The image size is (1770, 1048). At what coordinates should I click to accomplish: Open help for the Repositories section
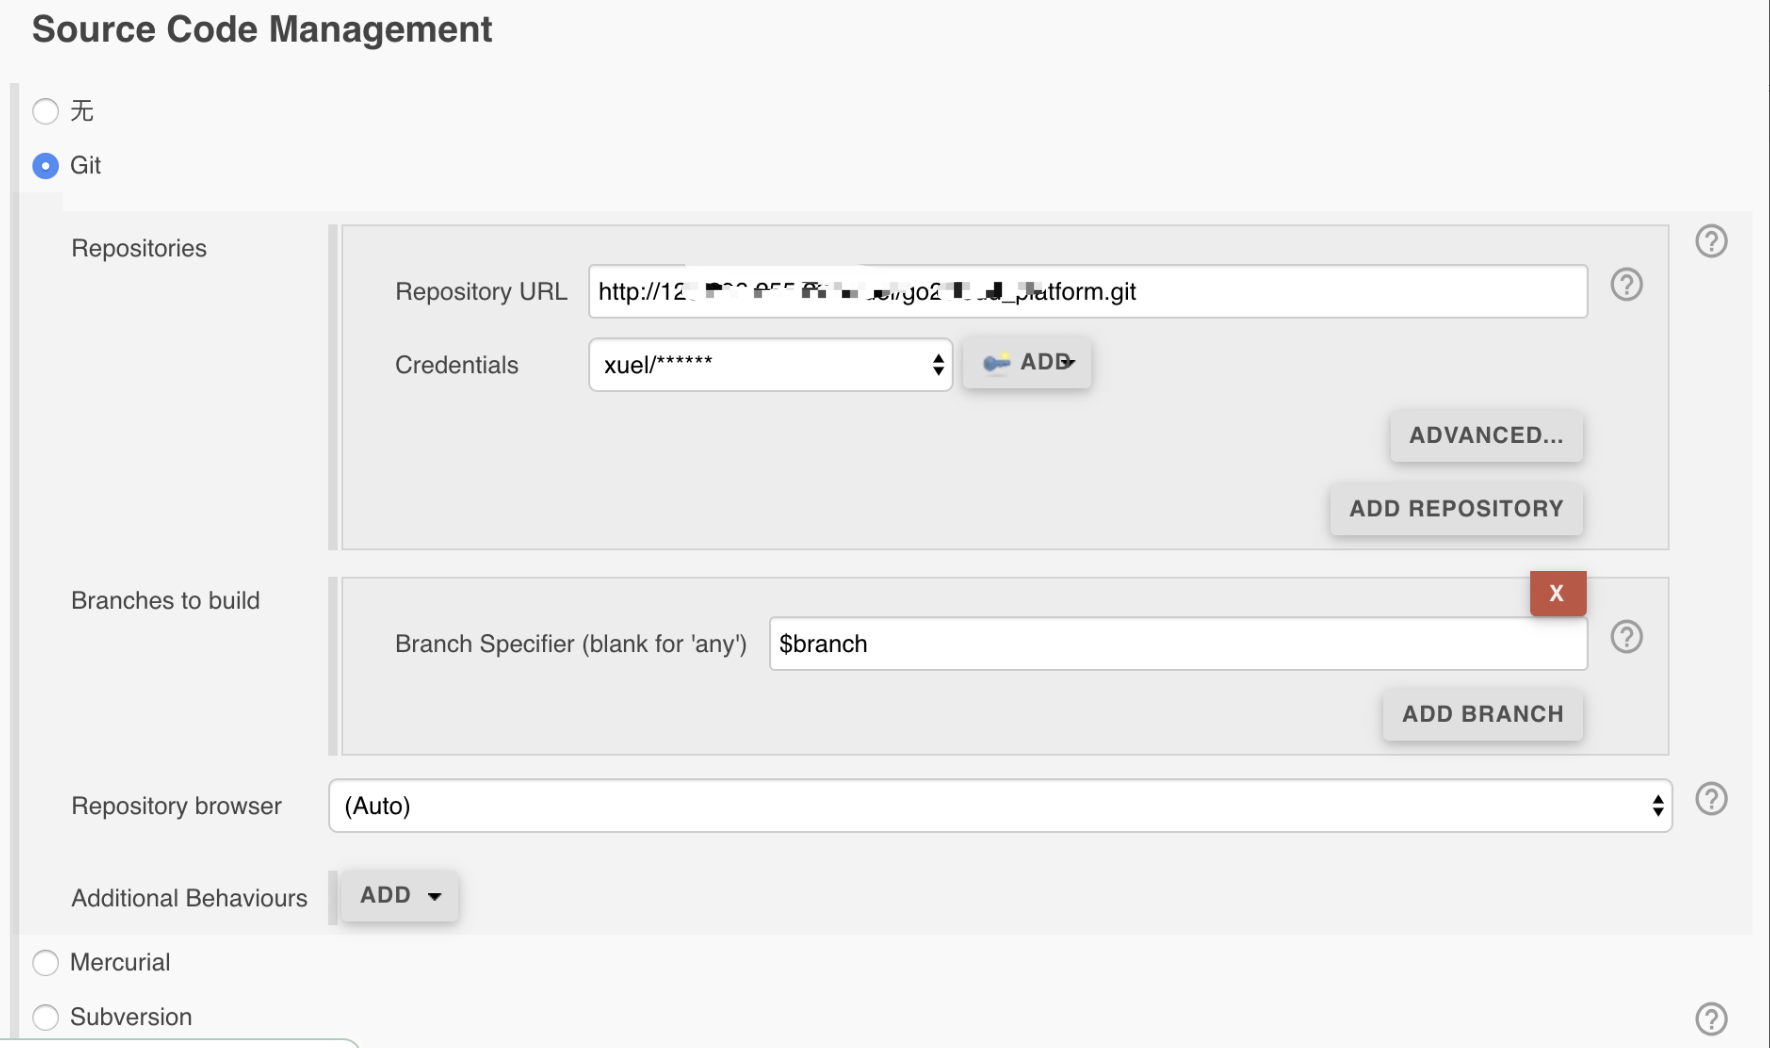pos(1711,241)
